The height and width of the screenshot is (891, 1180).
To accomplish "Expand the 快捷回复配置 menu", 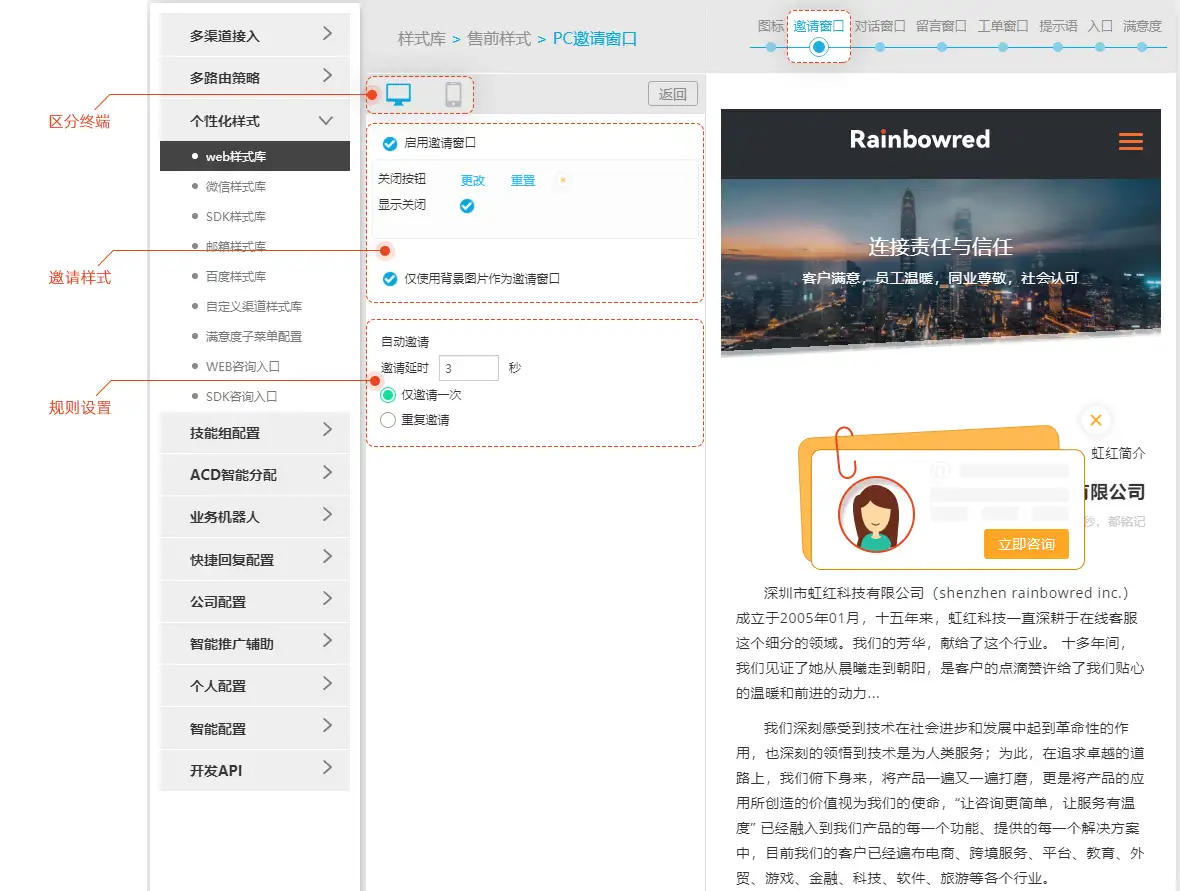I will [x=255, y=559].
